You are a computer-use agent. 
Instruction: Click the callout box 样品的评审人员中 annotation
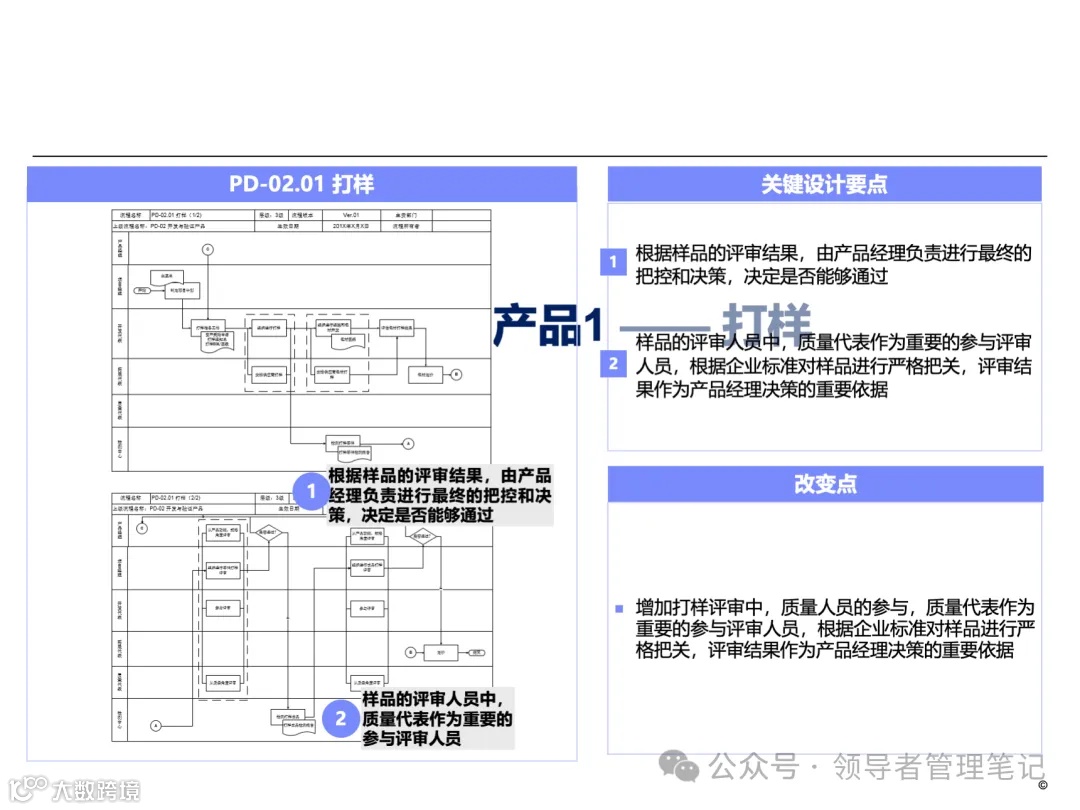(437, 717)
